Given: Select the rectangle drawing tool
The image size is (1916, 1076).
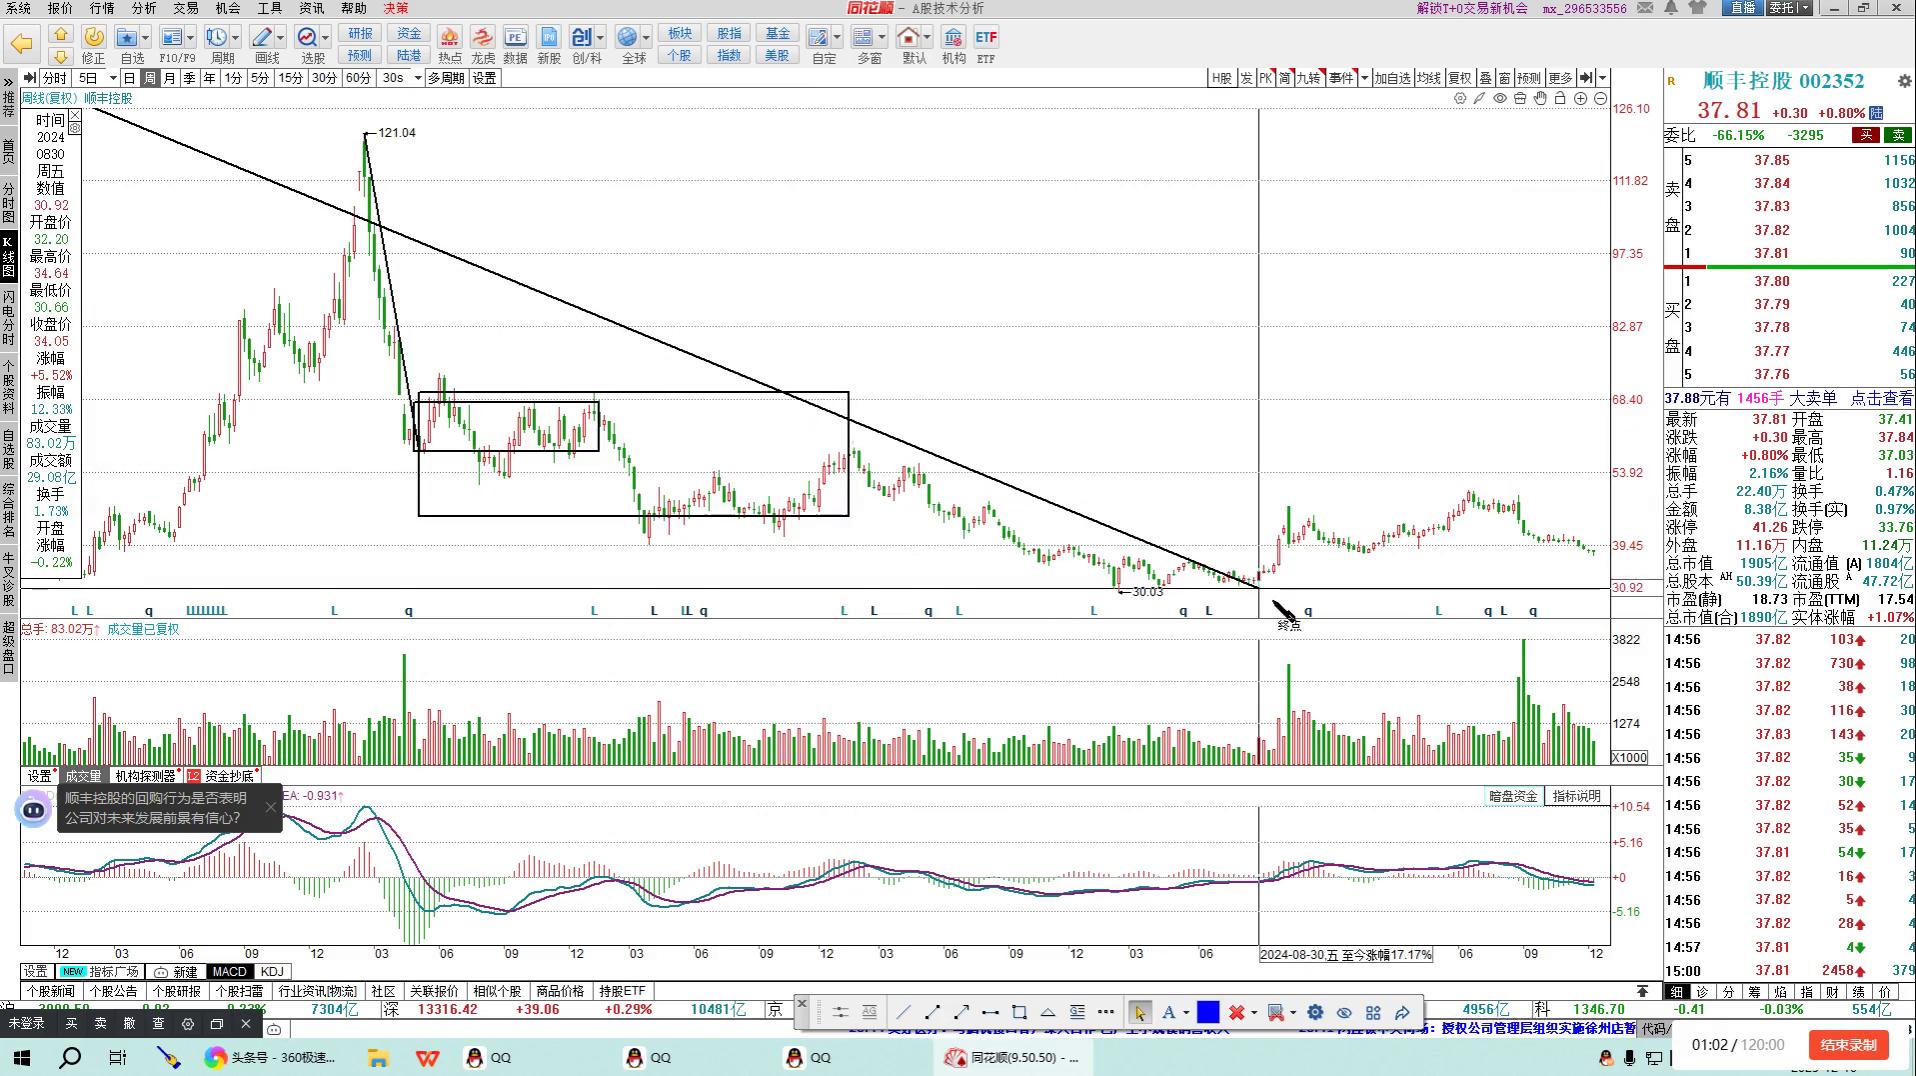Looking at the screenshot, I should tap(1019, 1012).
